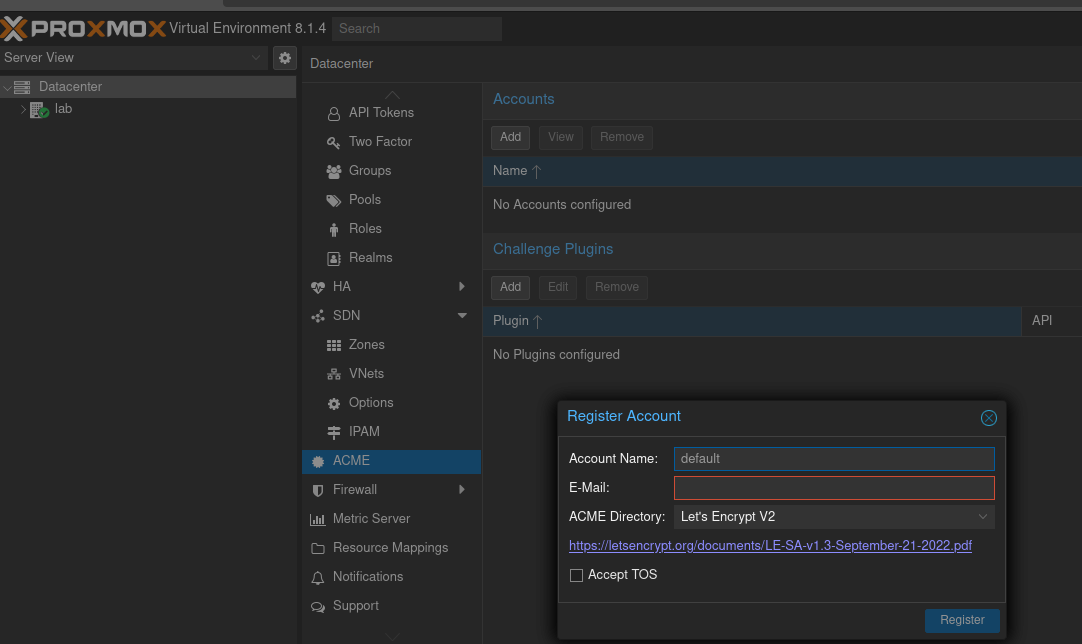Click the Two Factor key icon

tap(333, 142)
